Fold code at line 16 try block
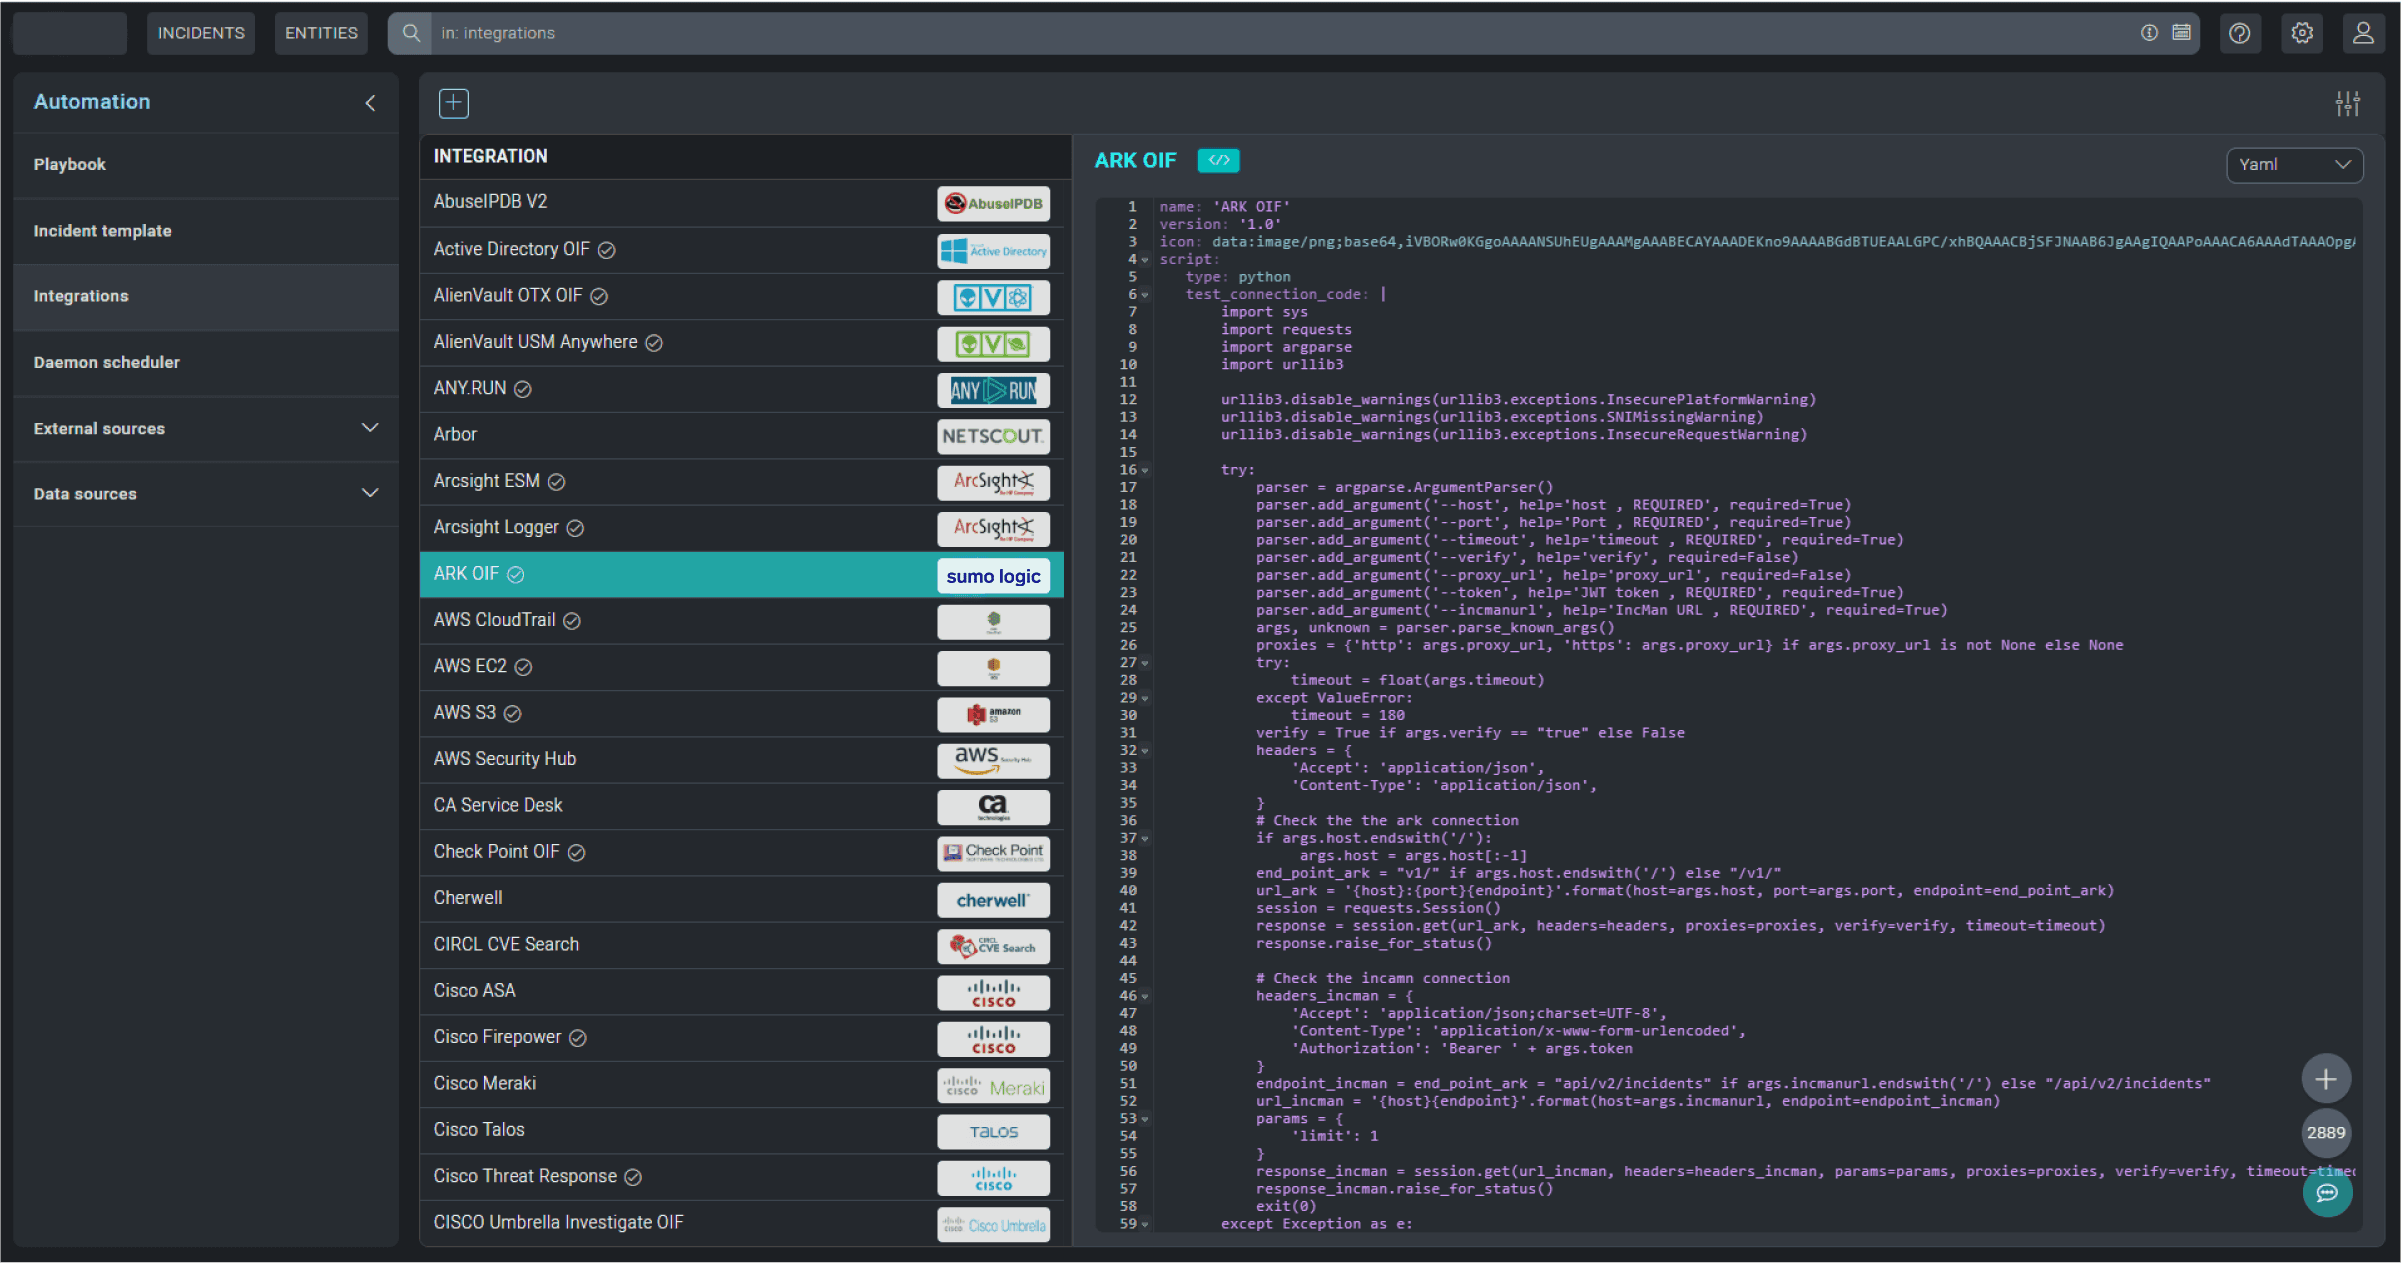The height and width of the screenshot is (1263, 2402). (1145, 470)
